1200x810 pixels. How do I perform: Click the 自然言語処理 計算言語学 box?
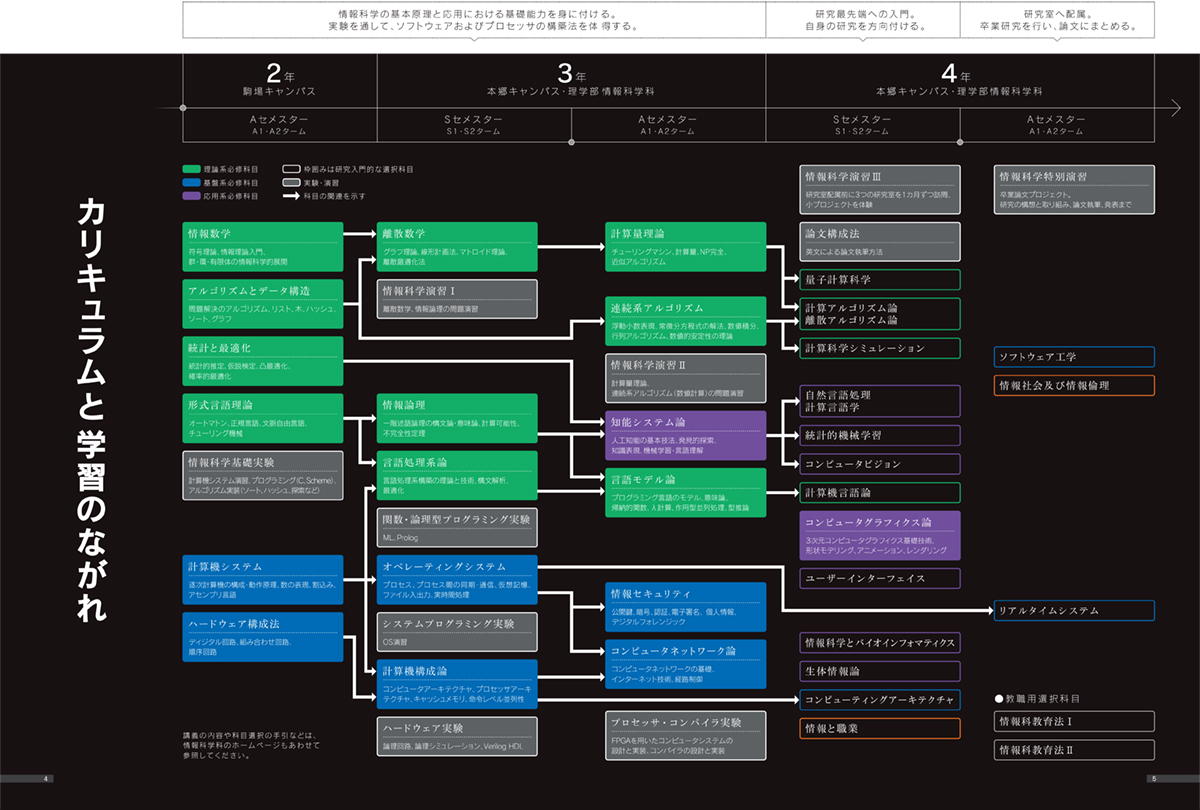point(880,401)
